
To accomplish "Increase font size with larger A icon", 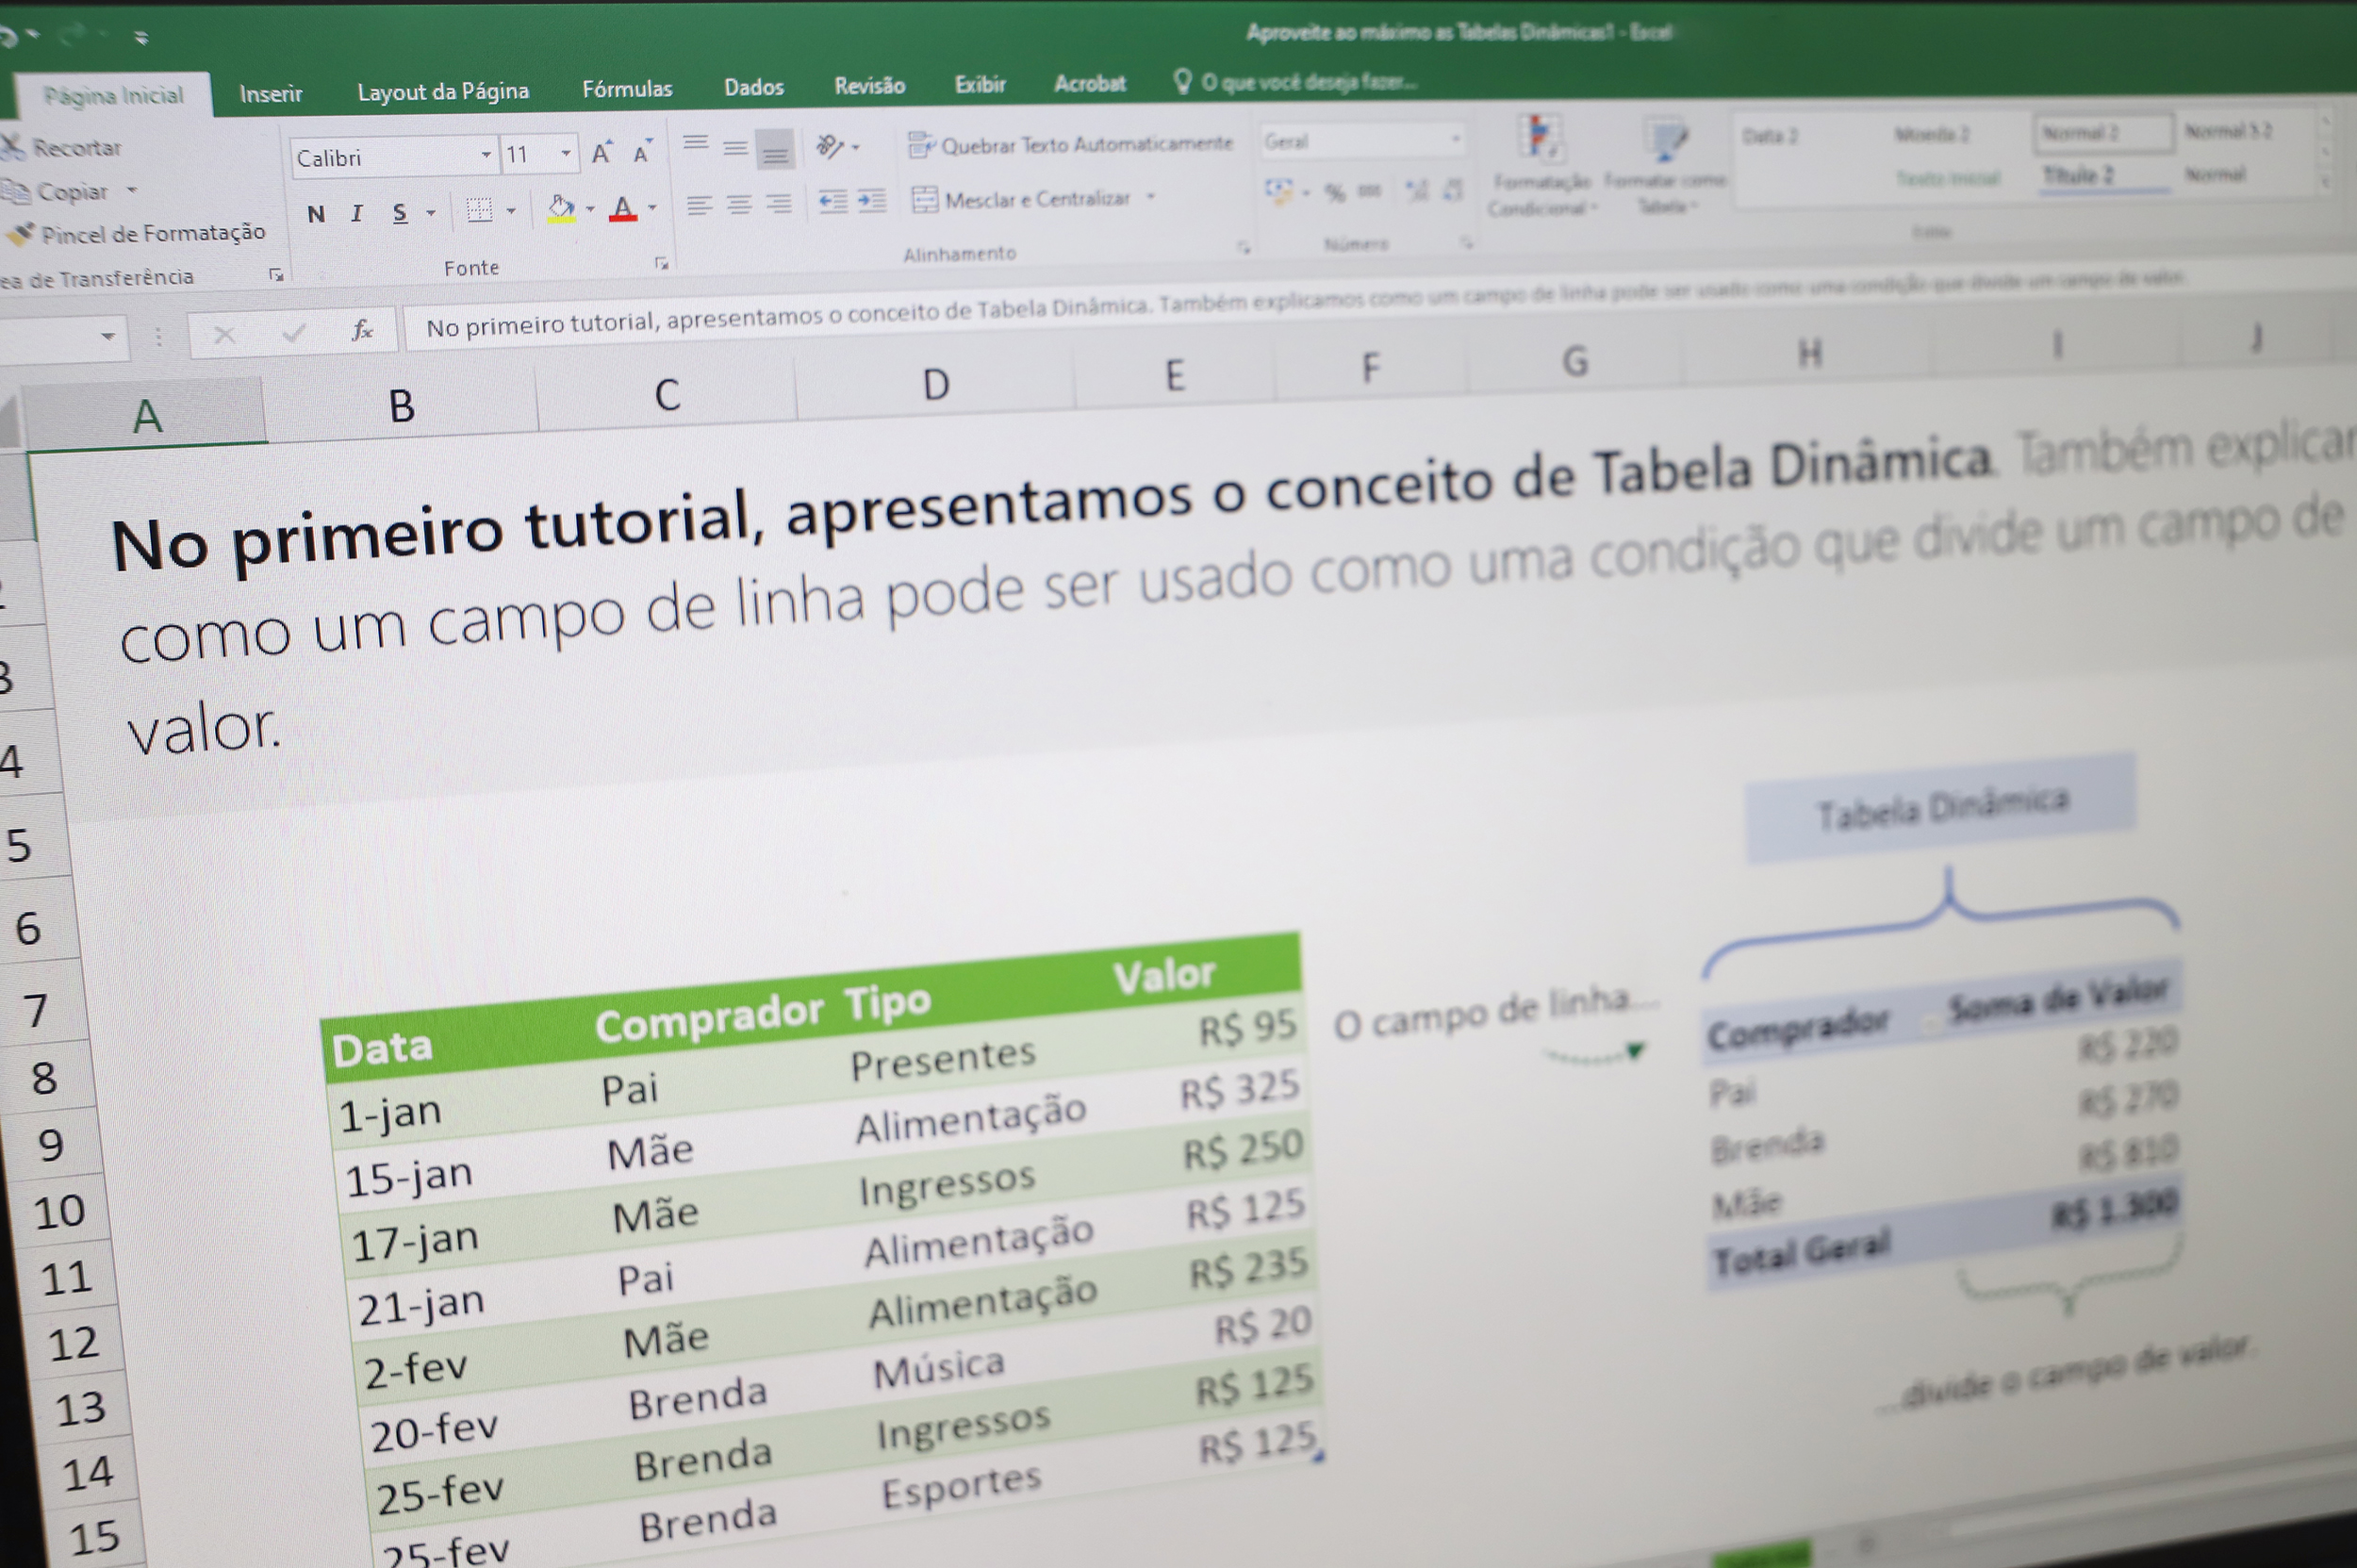I will click(x=601, y=153).
